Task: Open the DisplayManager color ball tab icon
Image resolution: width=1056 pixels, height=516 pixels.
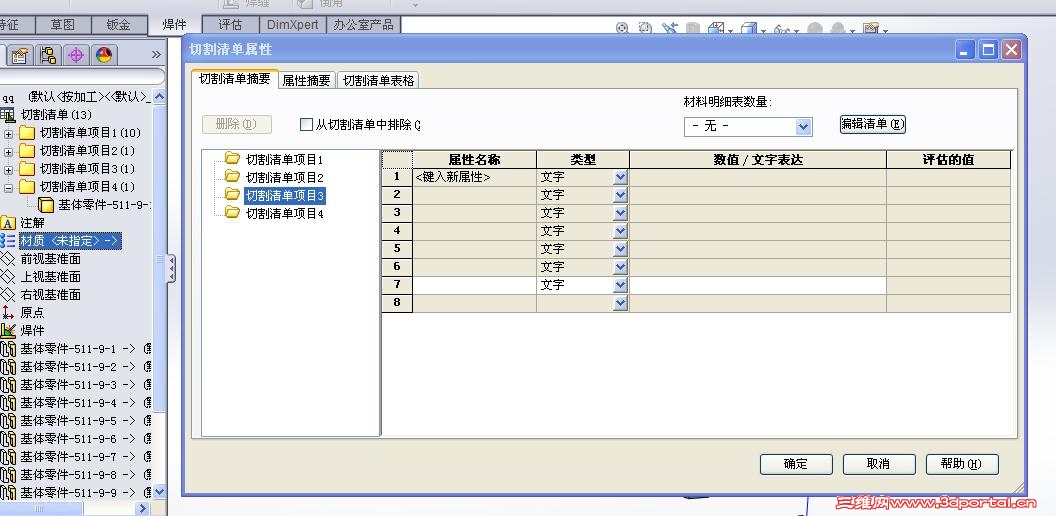Action: pos(103,55)
